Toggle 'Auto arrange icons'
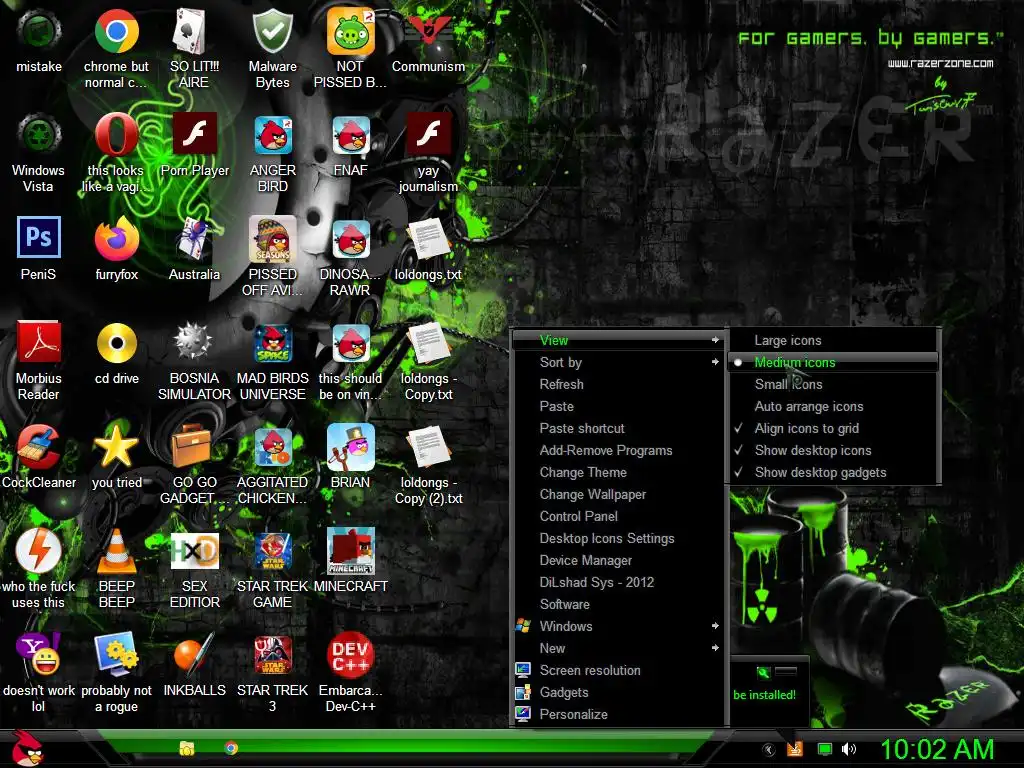Screen dimensions: 1024x768 click(833, 406)
